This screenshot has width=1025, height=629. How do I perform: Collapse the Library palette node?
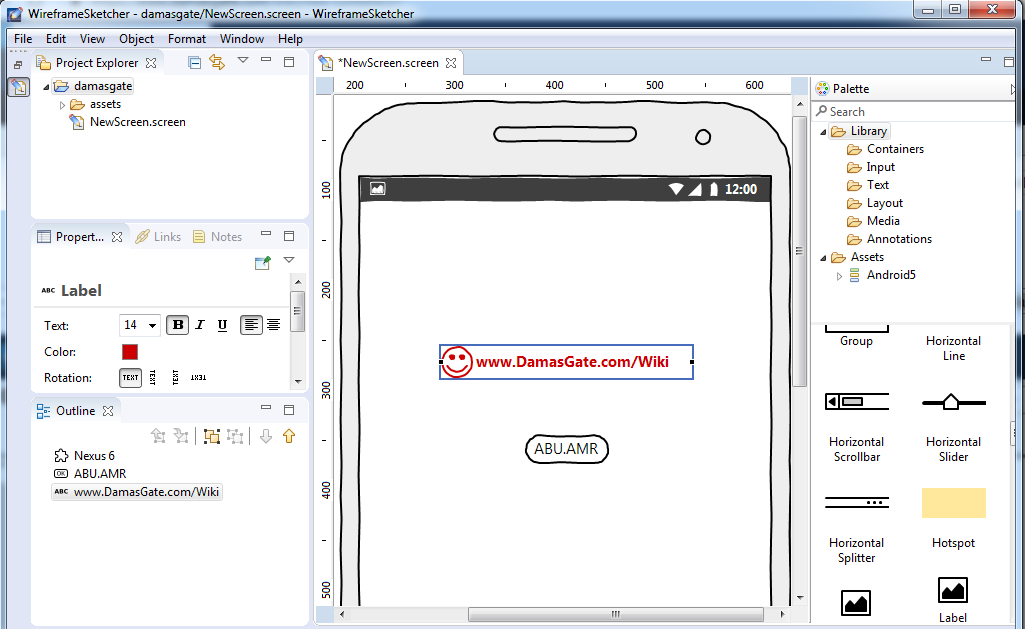tap(824, 131)
